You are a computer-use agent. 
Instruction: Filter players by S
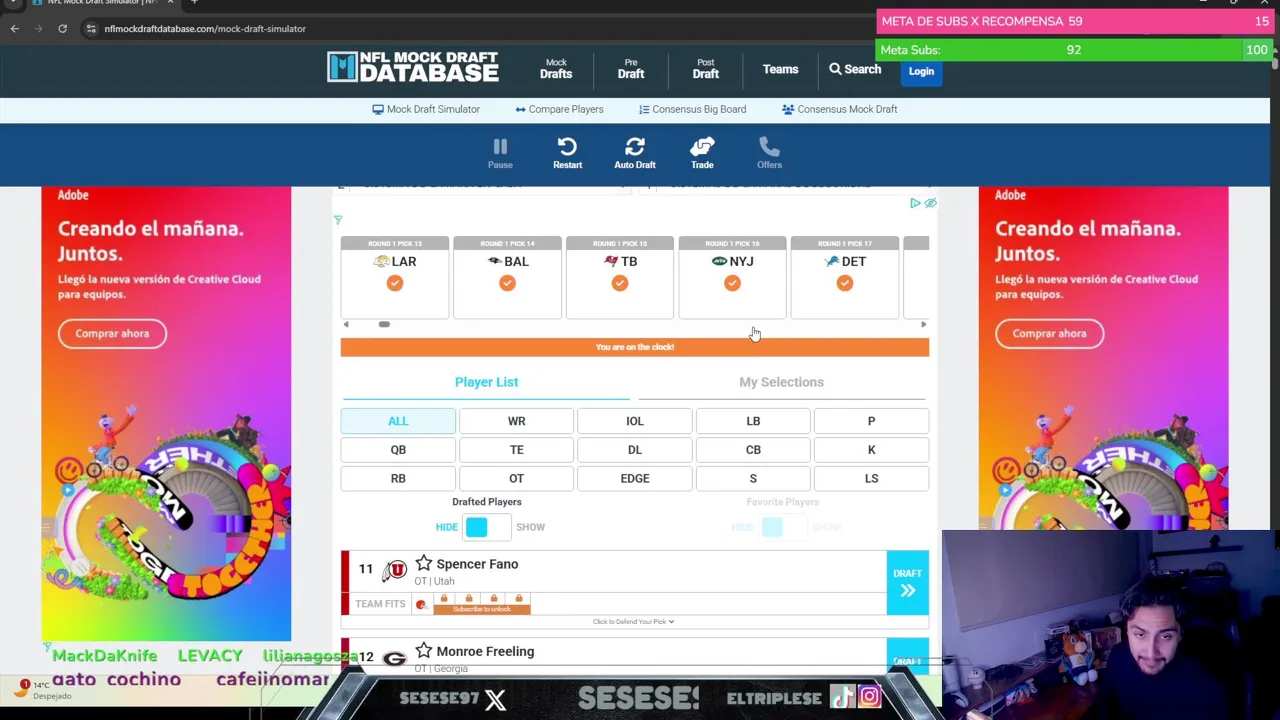(x=753, y=478)
